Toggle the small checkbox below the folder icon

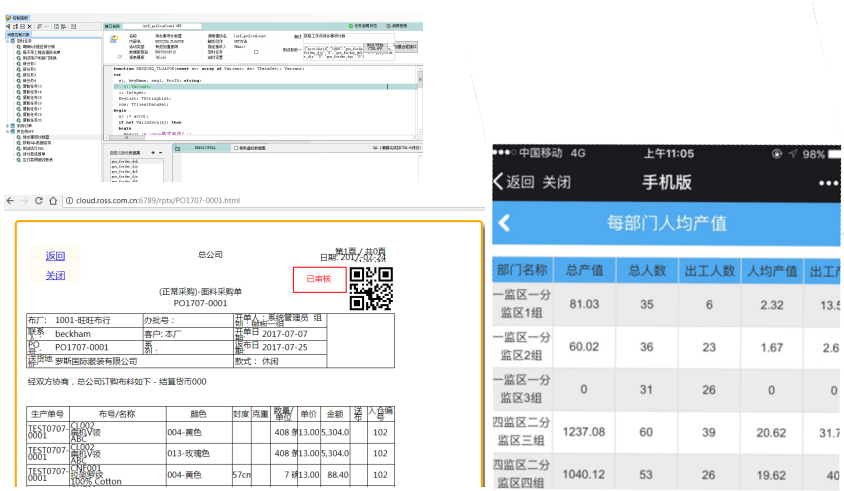pyautogui.click(x=119, y=57)
